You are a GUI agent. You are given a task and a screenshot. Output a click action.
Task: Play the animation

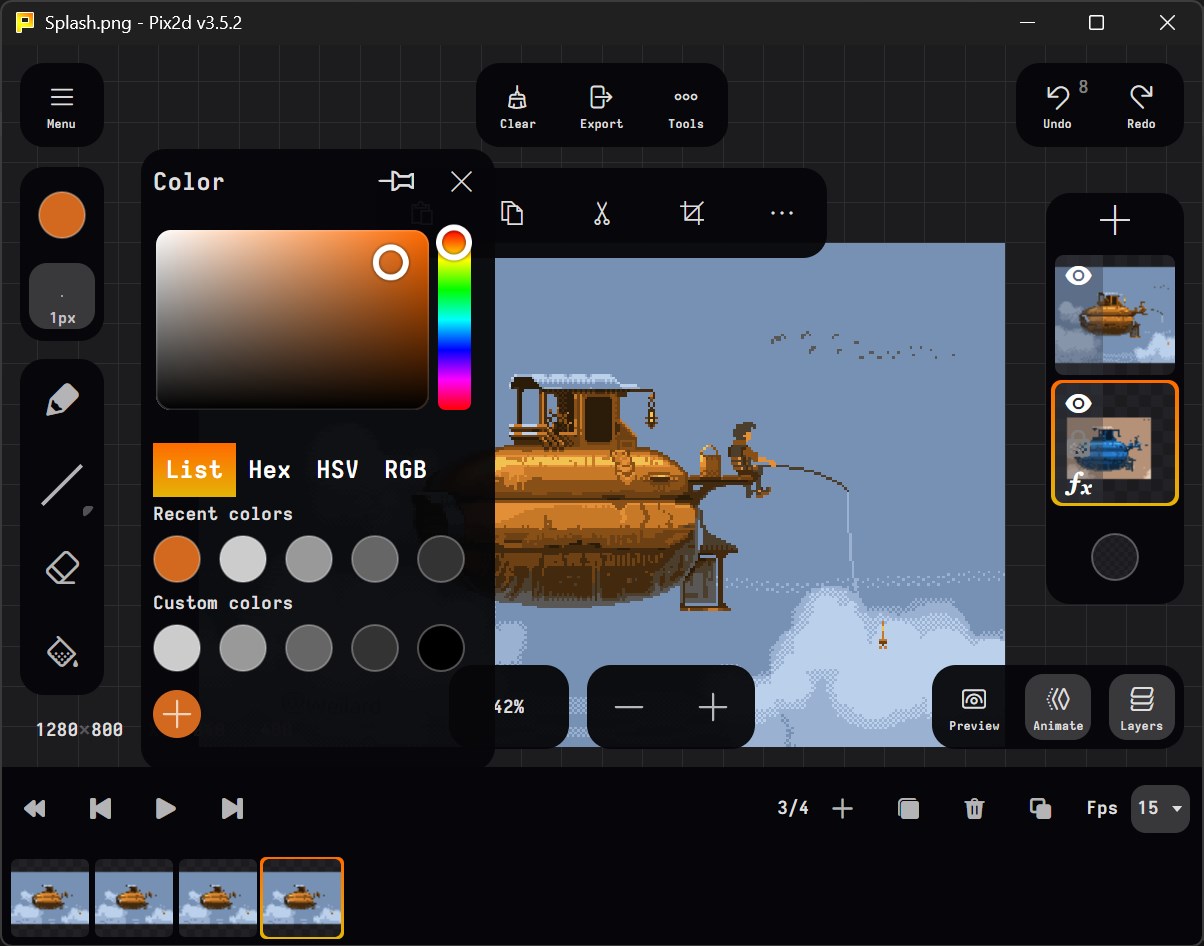pos(167,808)
